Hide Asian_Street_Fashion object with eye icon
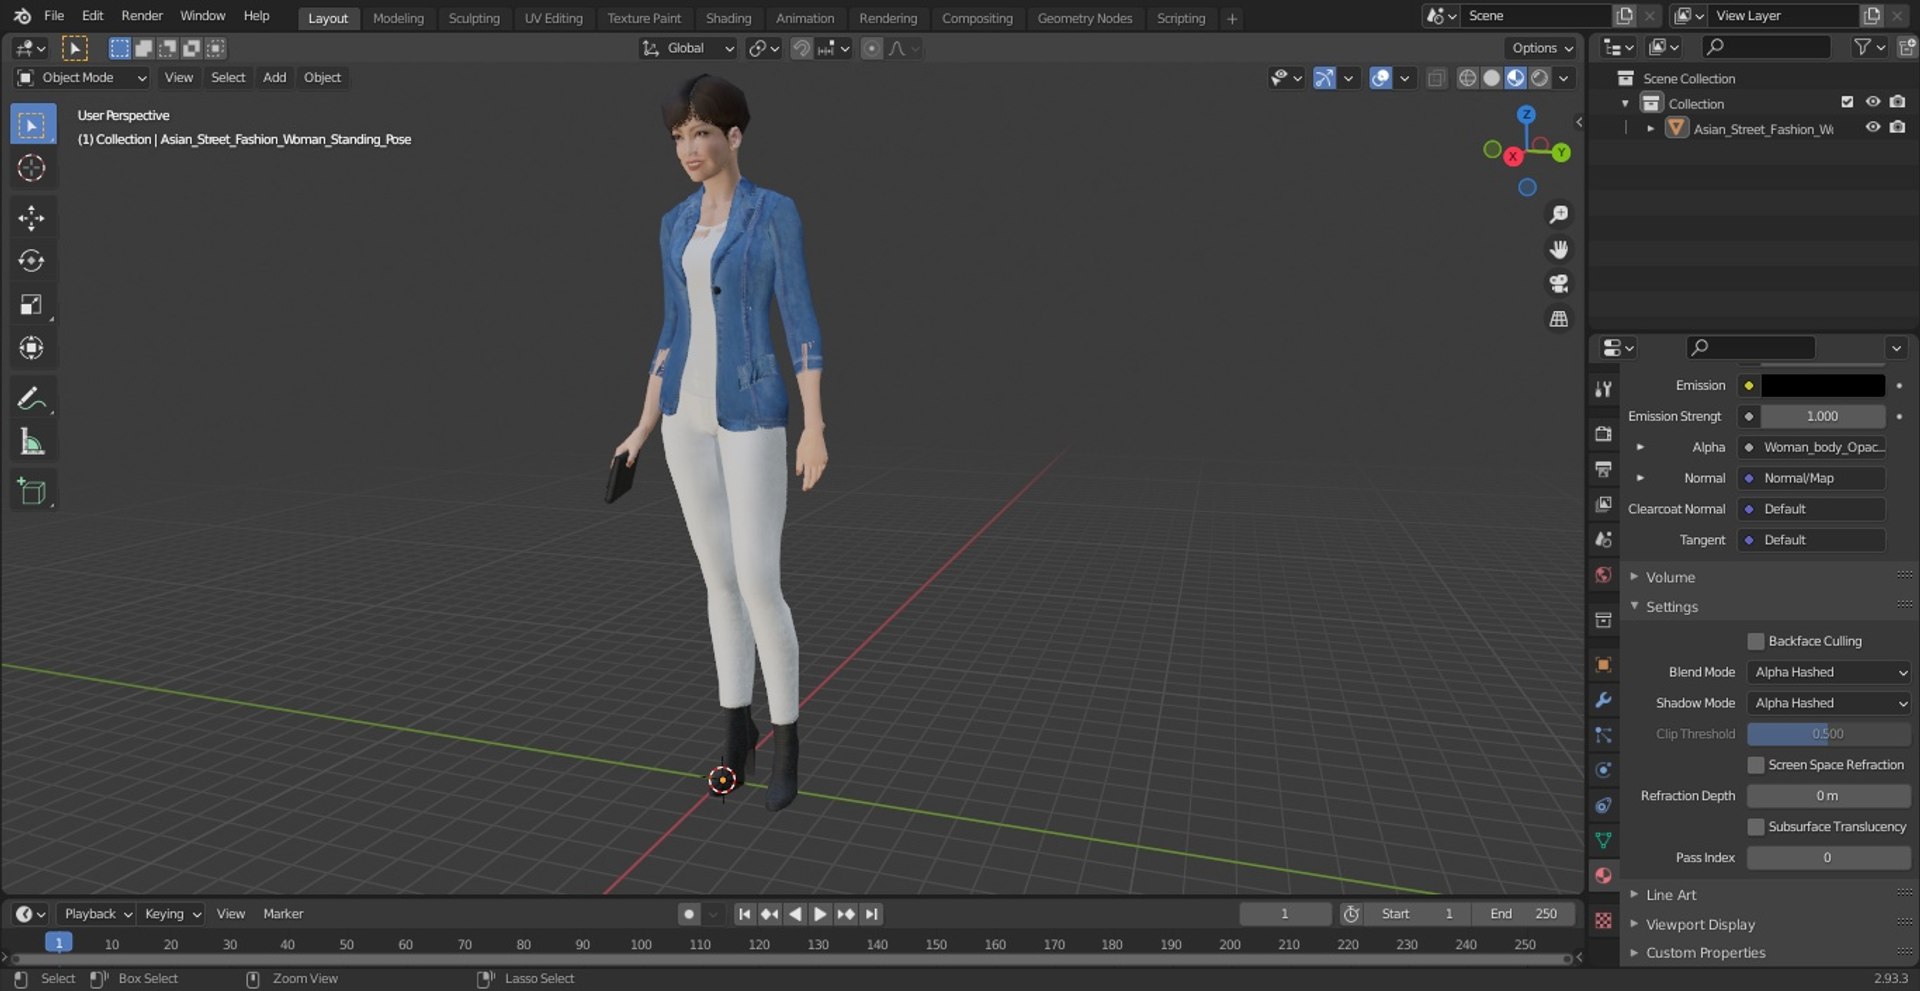The image size is (1920, 991). click(1872, 128)
